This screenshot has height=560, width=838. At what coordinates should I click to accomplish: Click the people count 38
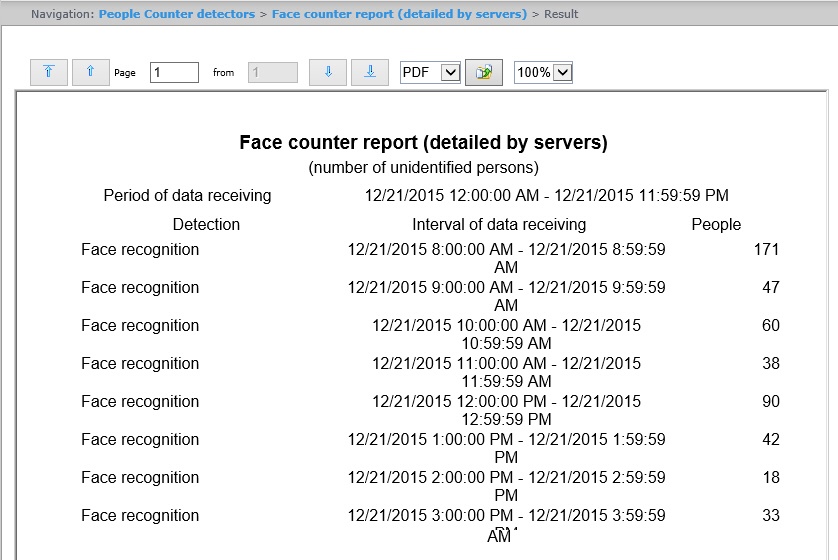pos(771,363)
